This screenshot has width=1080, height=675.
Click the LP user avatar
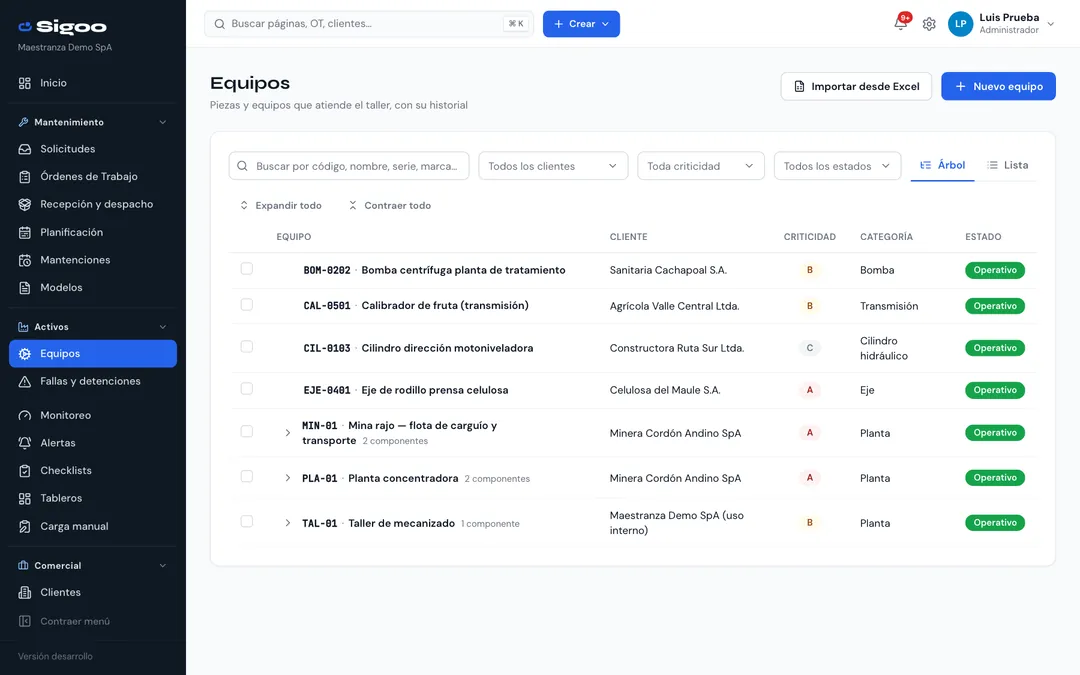point(960,23)
